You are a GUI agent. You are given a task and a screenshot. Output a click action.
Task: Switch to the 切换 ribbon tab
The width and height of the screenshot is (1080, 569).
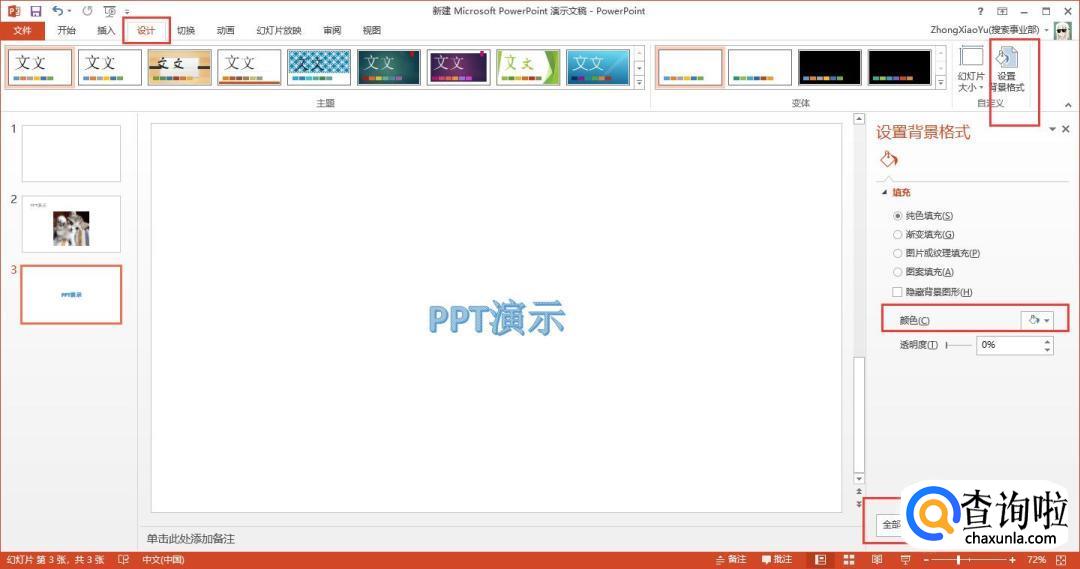(x=186, y=30)
